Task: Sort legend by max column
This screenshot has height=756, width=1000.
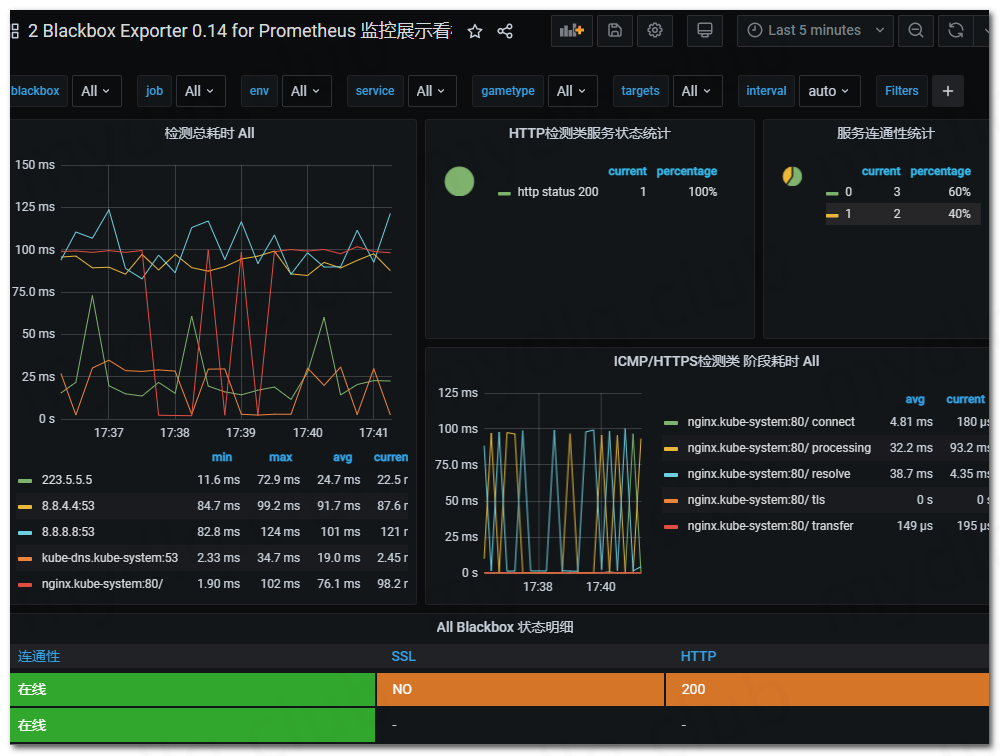Action: click(x=281, y=457)
